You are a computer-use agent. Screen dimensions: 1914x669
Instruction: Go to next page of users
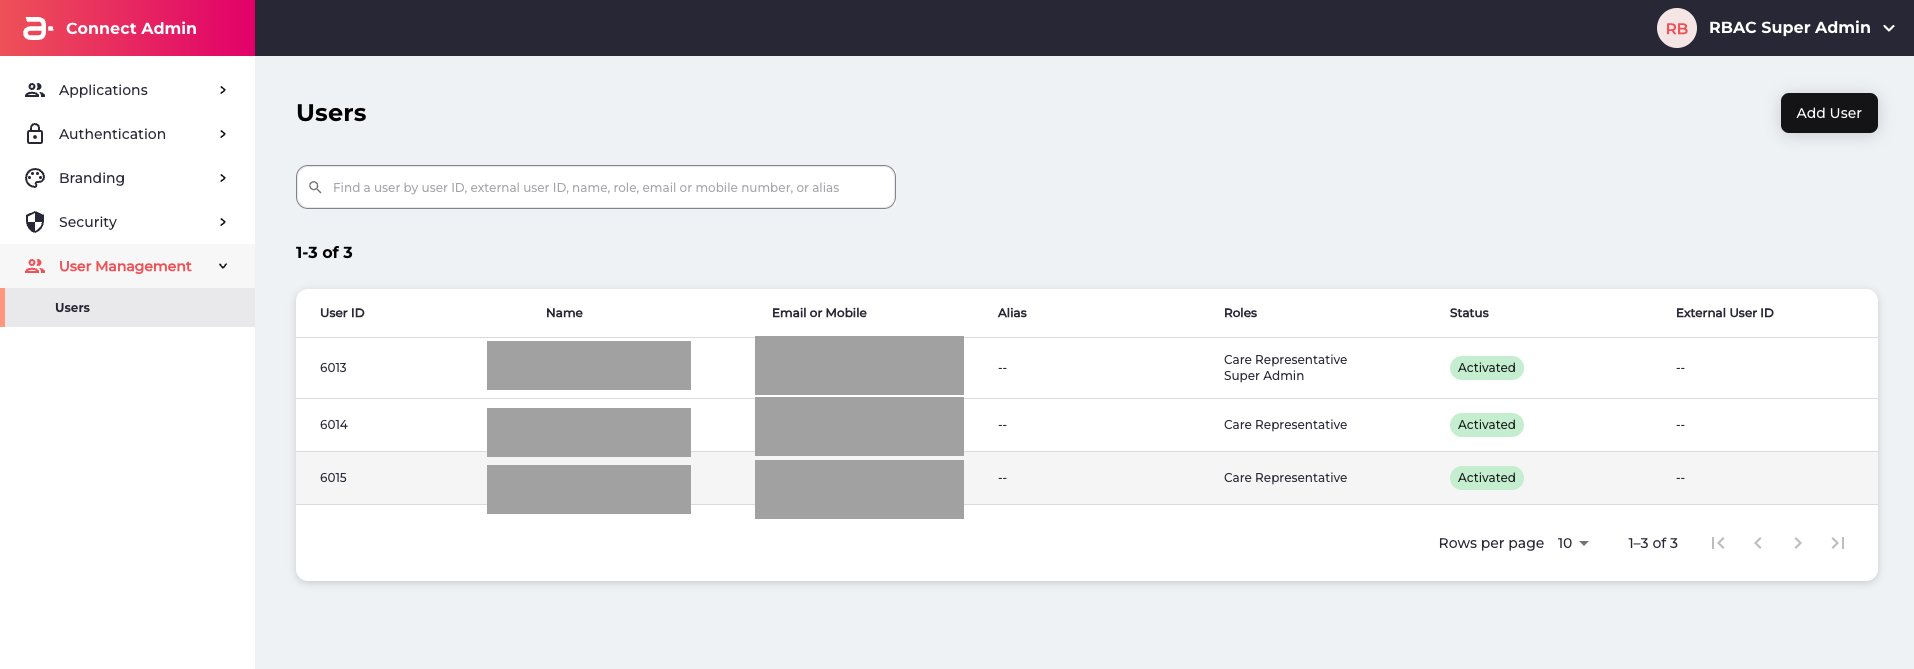(x=1798, y=543)
